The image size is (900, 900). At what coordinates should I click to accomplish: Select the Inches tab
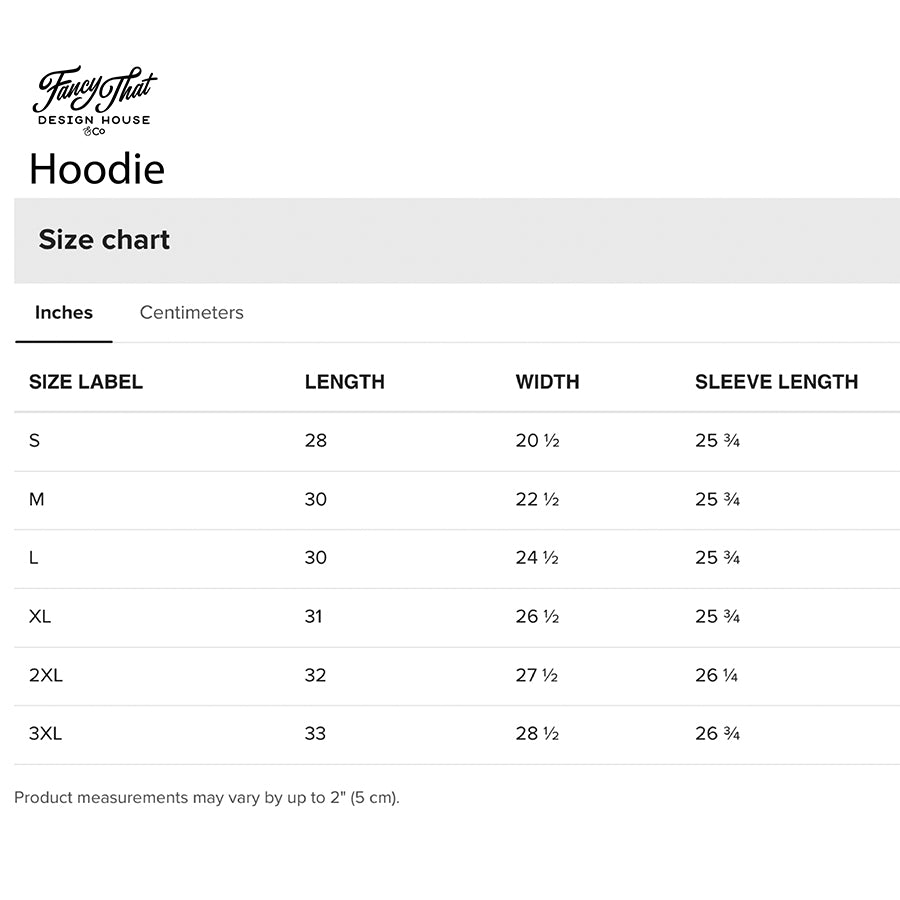[x=64, y=313]
